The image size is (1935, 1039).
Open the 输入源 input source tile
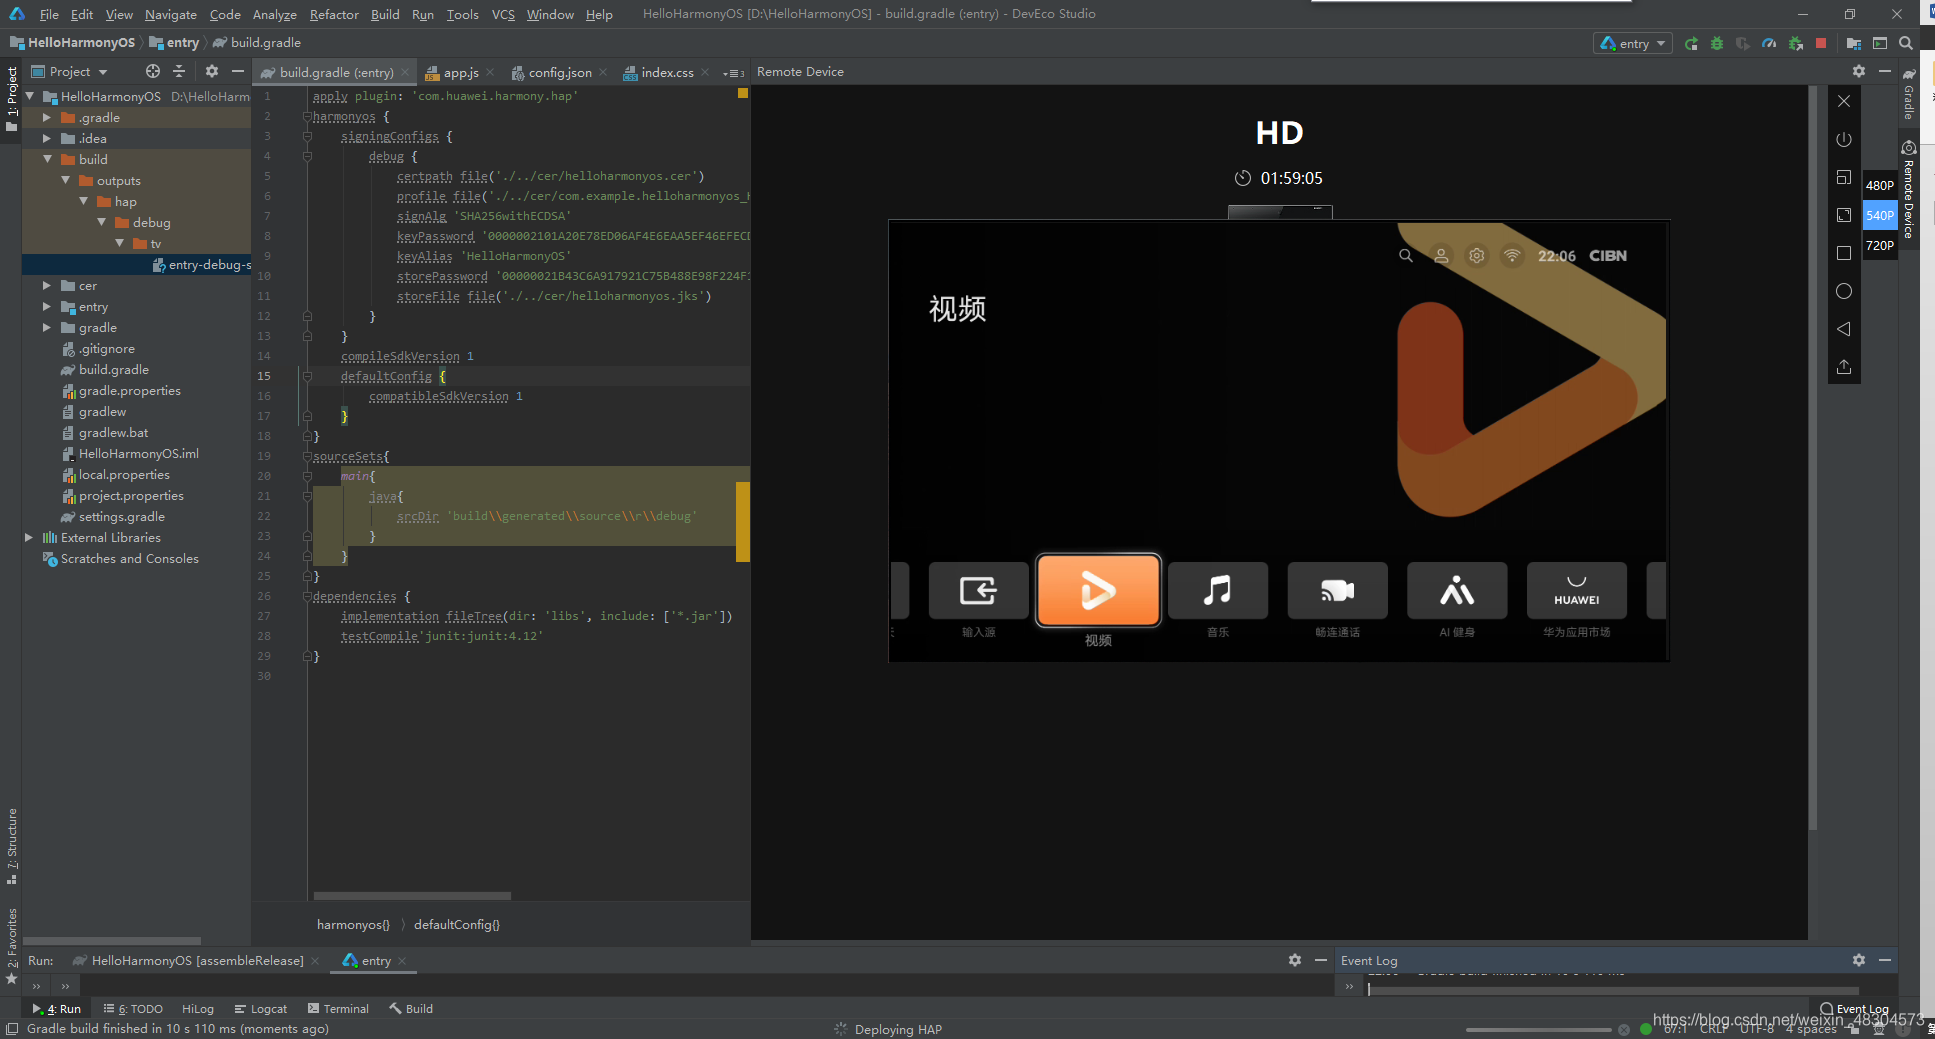tap(978, 590)
